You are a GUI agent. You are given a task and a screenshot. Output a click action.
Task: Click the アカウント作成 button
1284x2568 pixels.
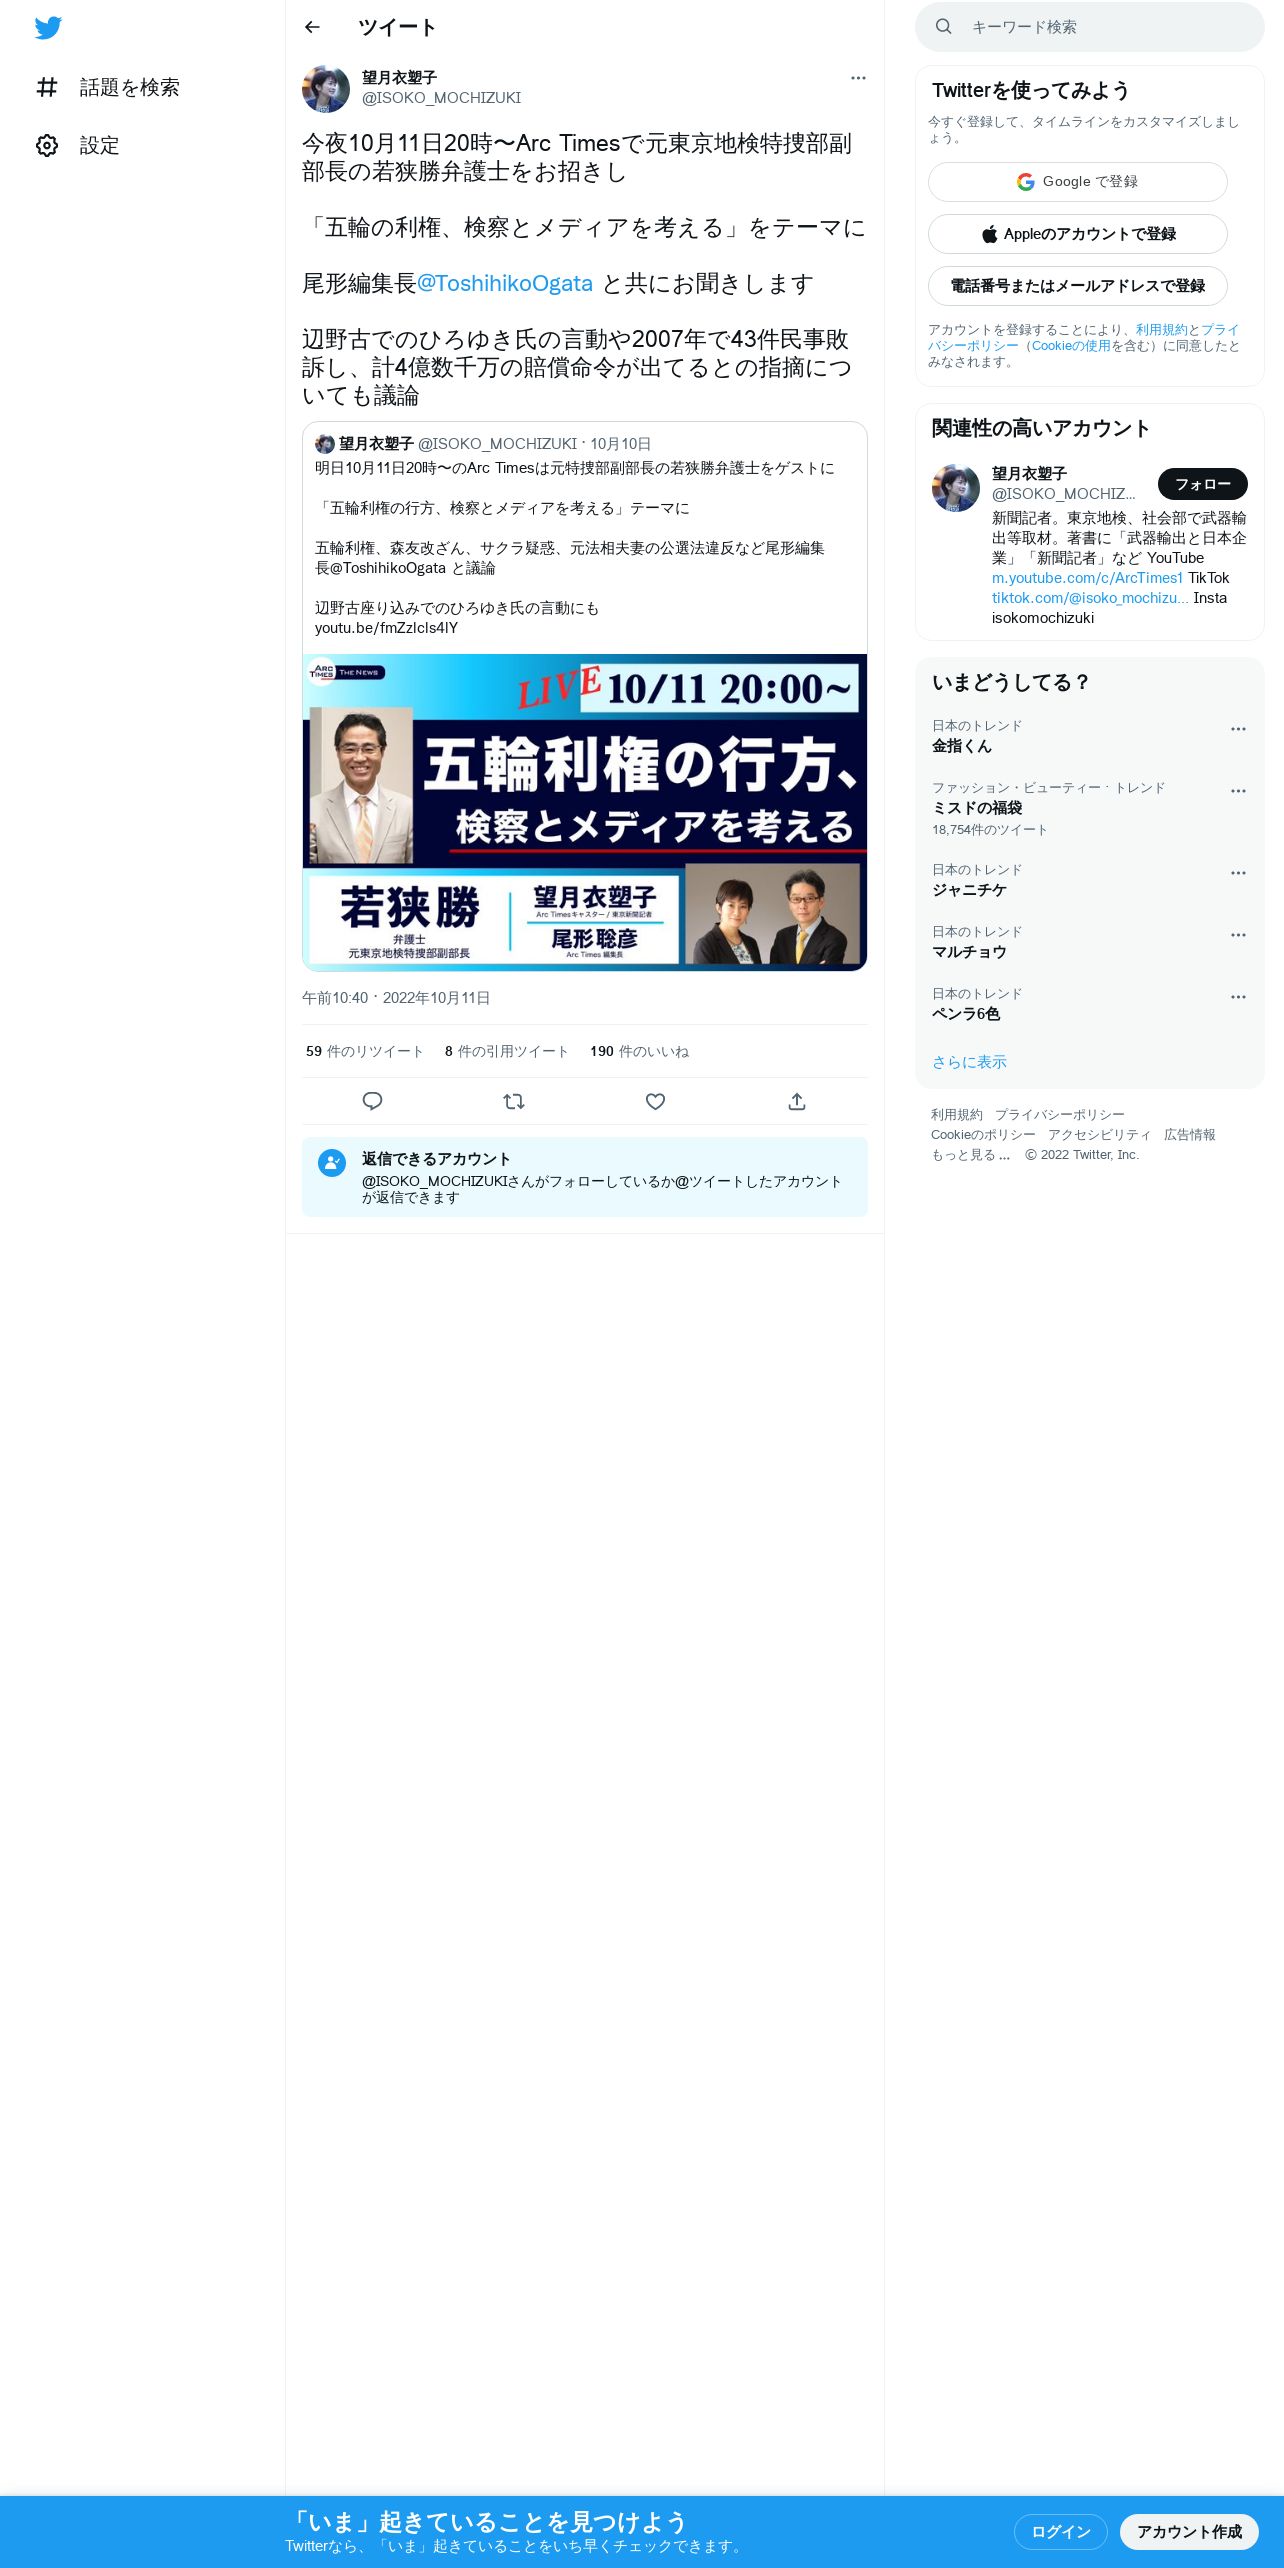pyautogui.click(x=1189, y=2532)
